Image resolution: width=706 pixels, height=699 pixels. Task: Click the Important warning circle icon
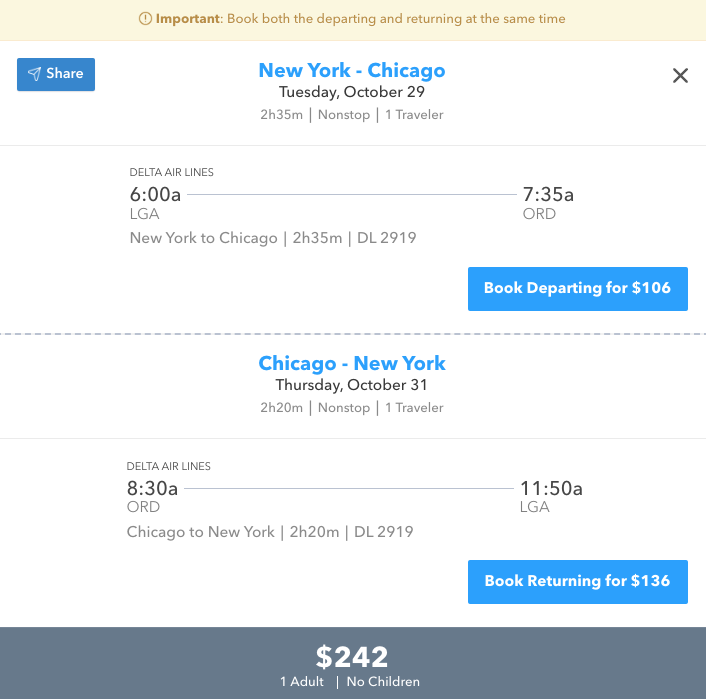[146, 19]
